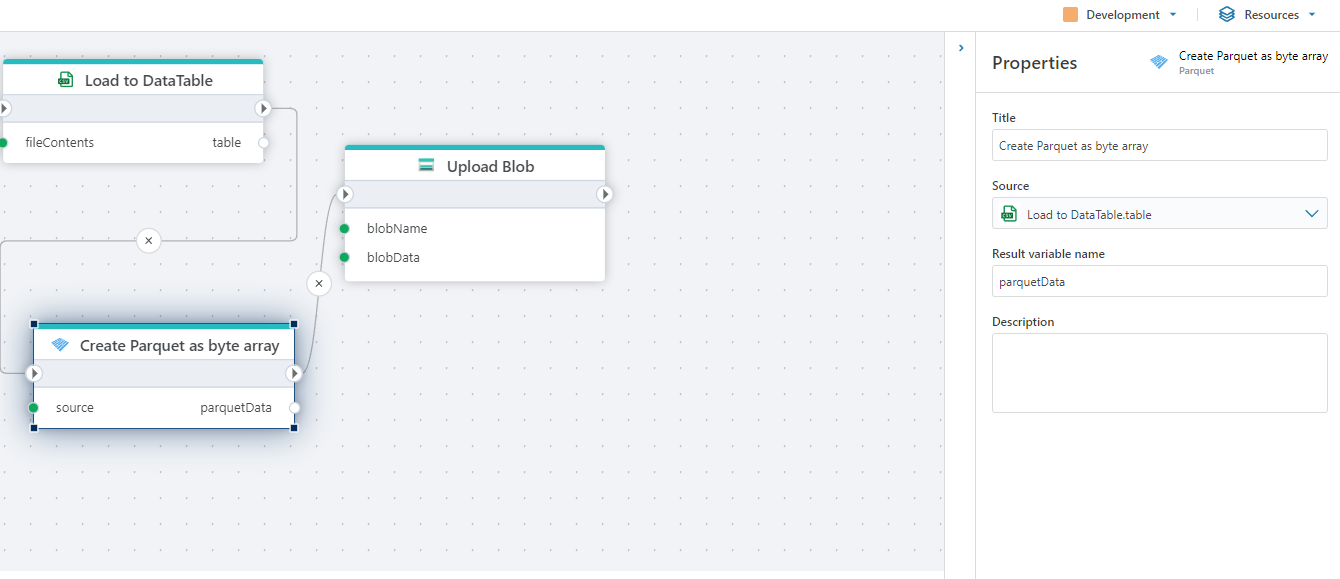Viewport: 1340px width, 579px height.
Task: Delete the connector from Load to DataTable
Action: pos(148,240)
